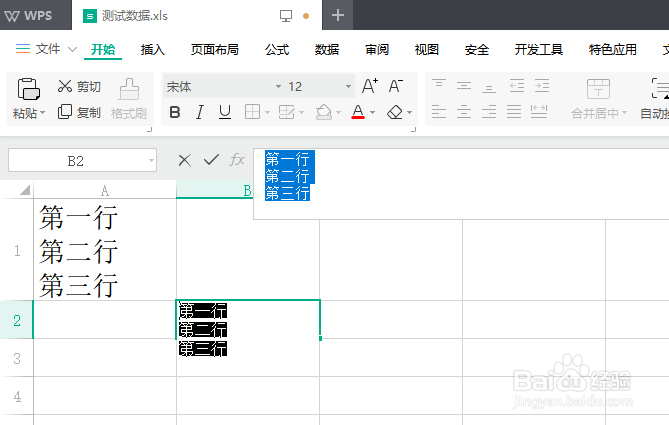The height and width of the screenshot is (425, 669).
Task: Align text right
Action: tap(489, 112)
